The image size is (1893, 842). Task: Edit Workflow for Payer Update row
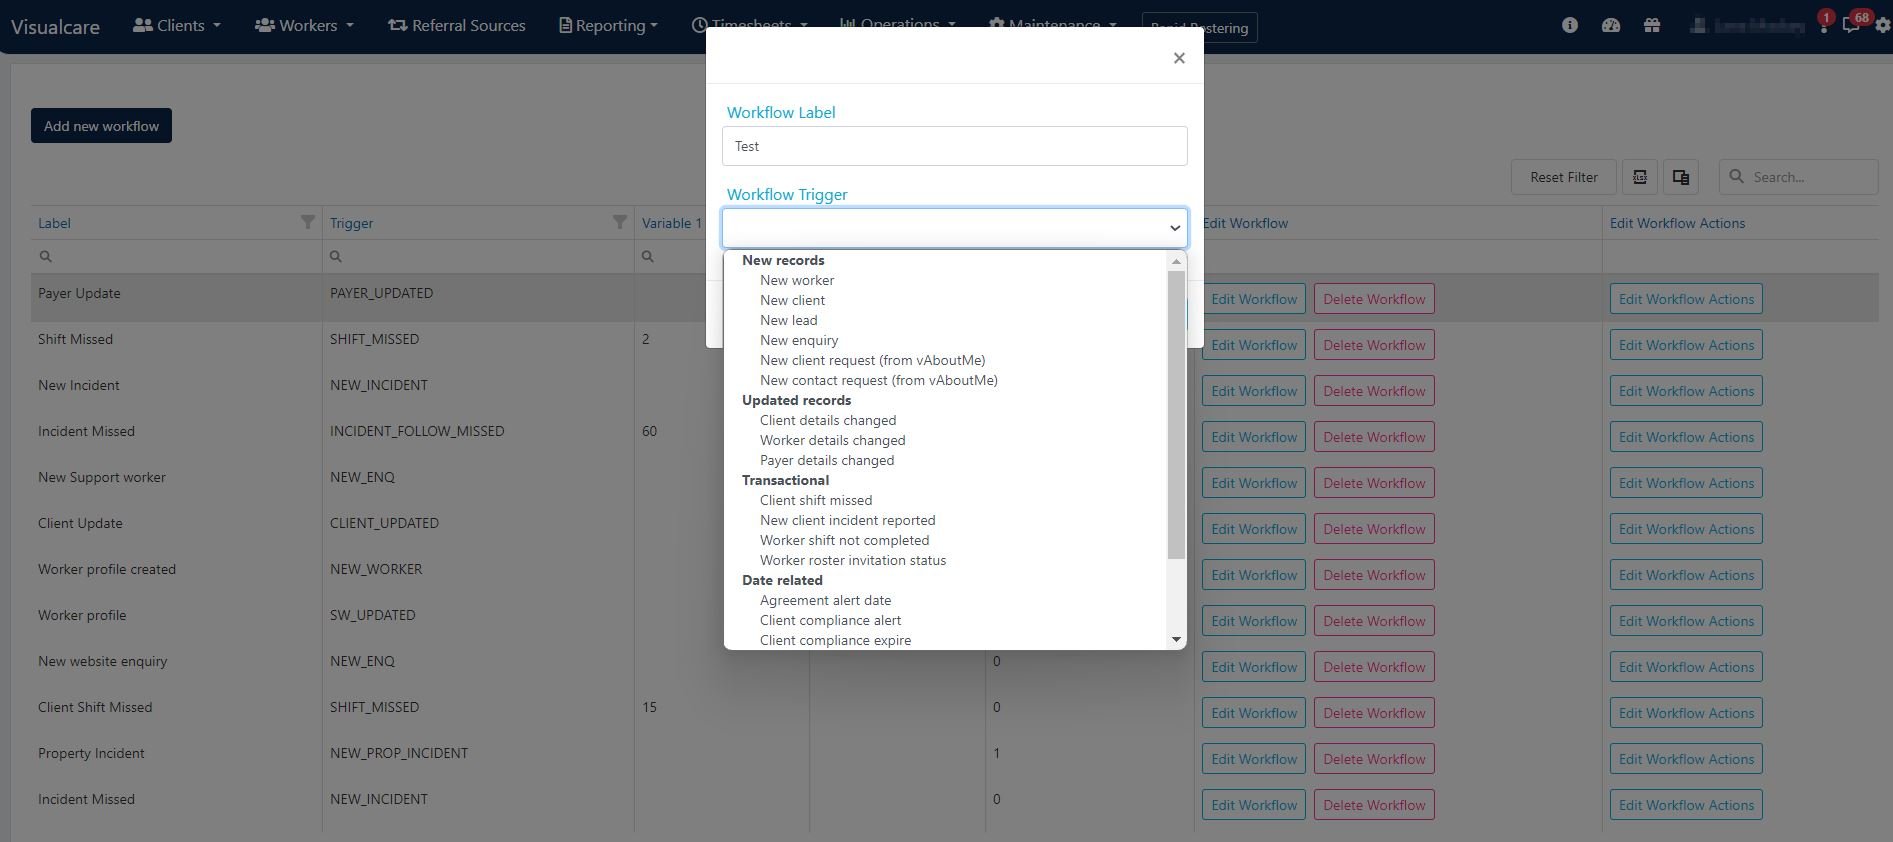pos(1254,299)
